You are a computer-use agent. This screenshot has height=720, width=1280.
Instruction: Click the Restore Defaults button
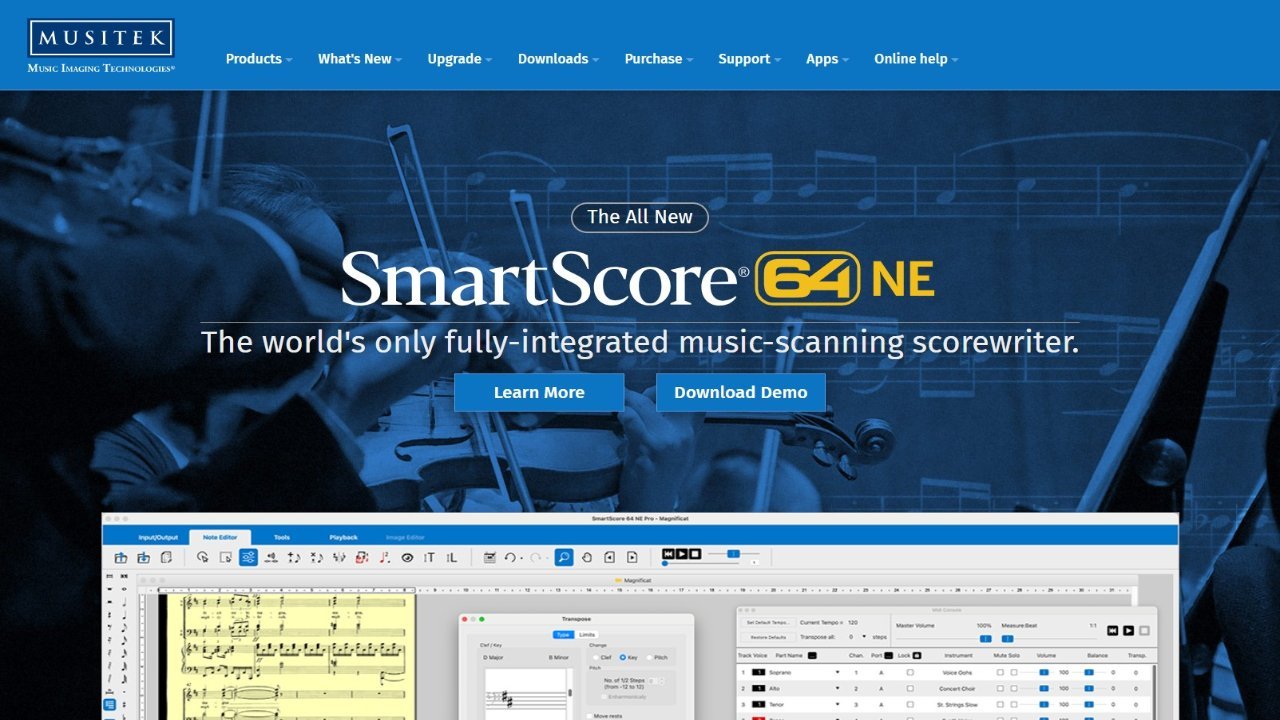coord(767,637)
